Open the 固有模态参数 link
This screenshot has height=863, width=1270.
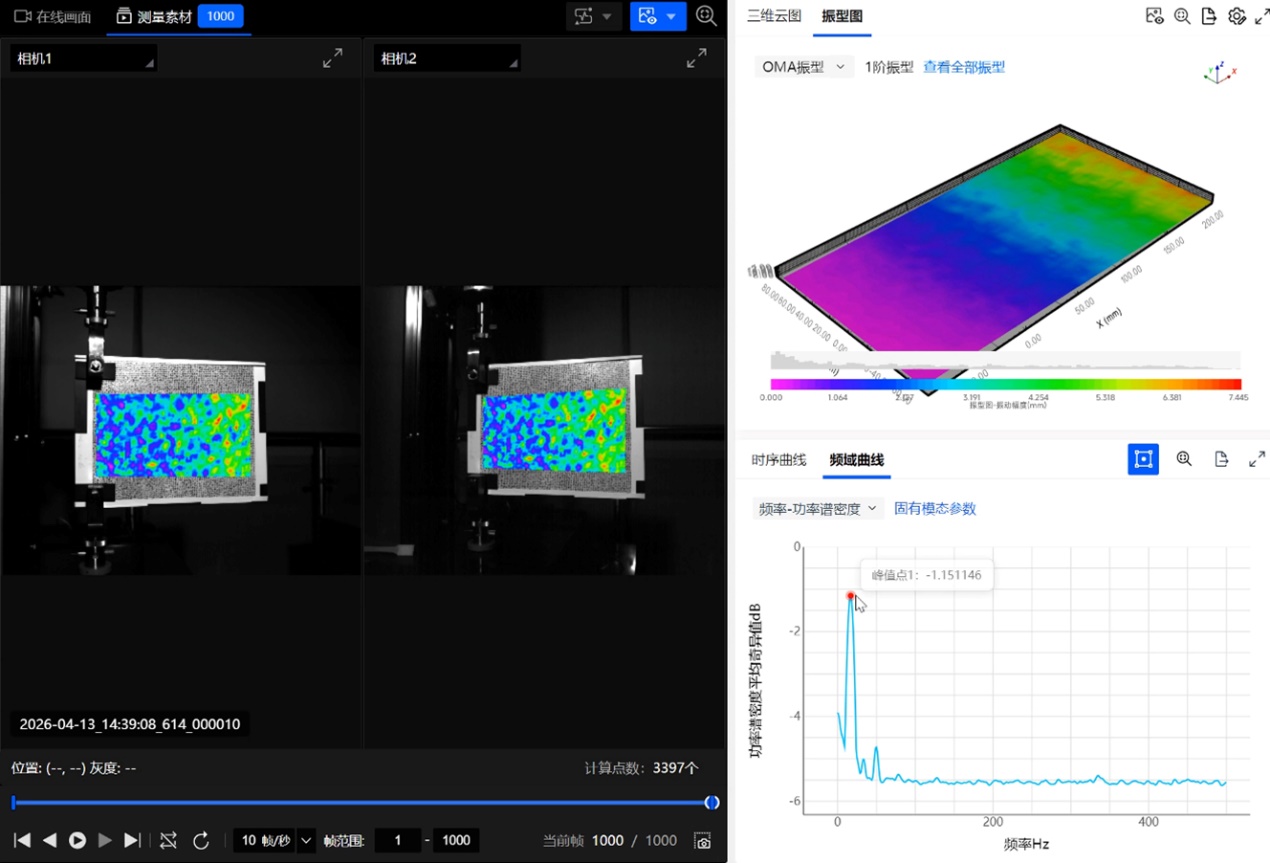click(x=934, y=508)
